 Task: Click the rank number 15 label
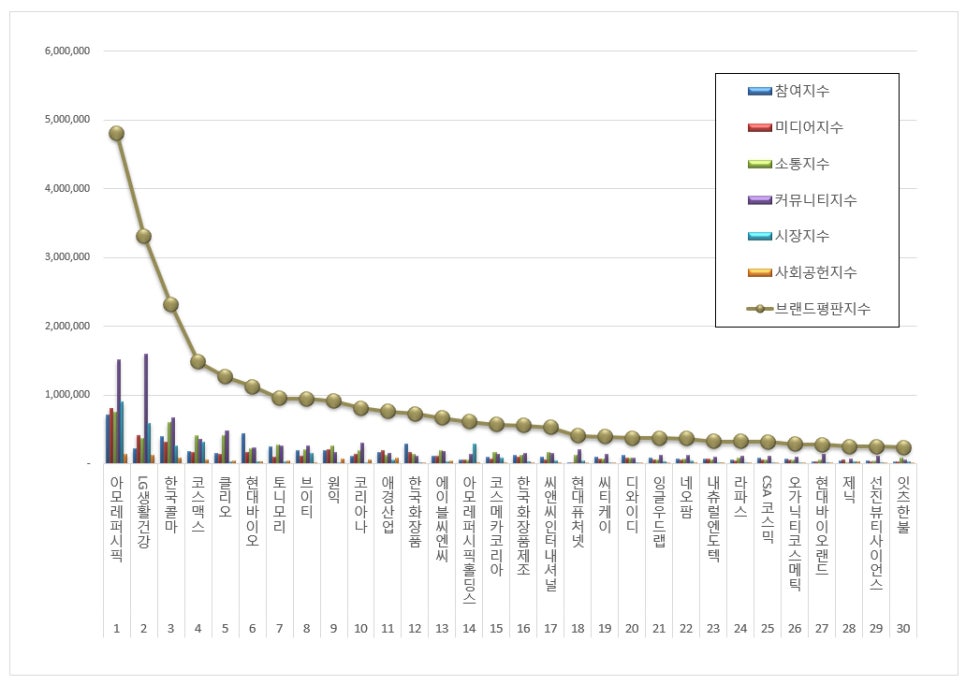point(496,628)
